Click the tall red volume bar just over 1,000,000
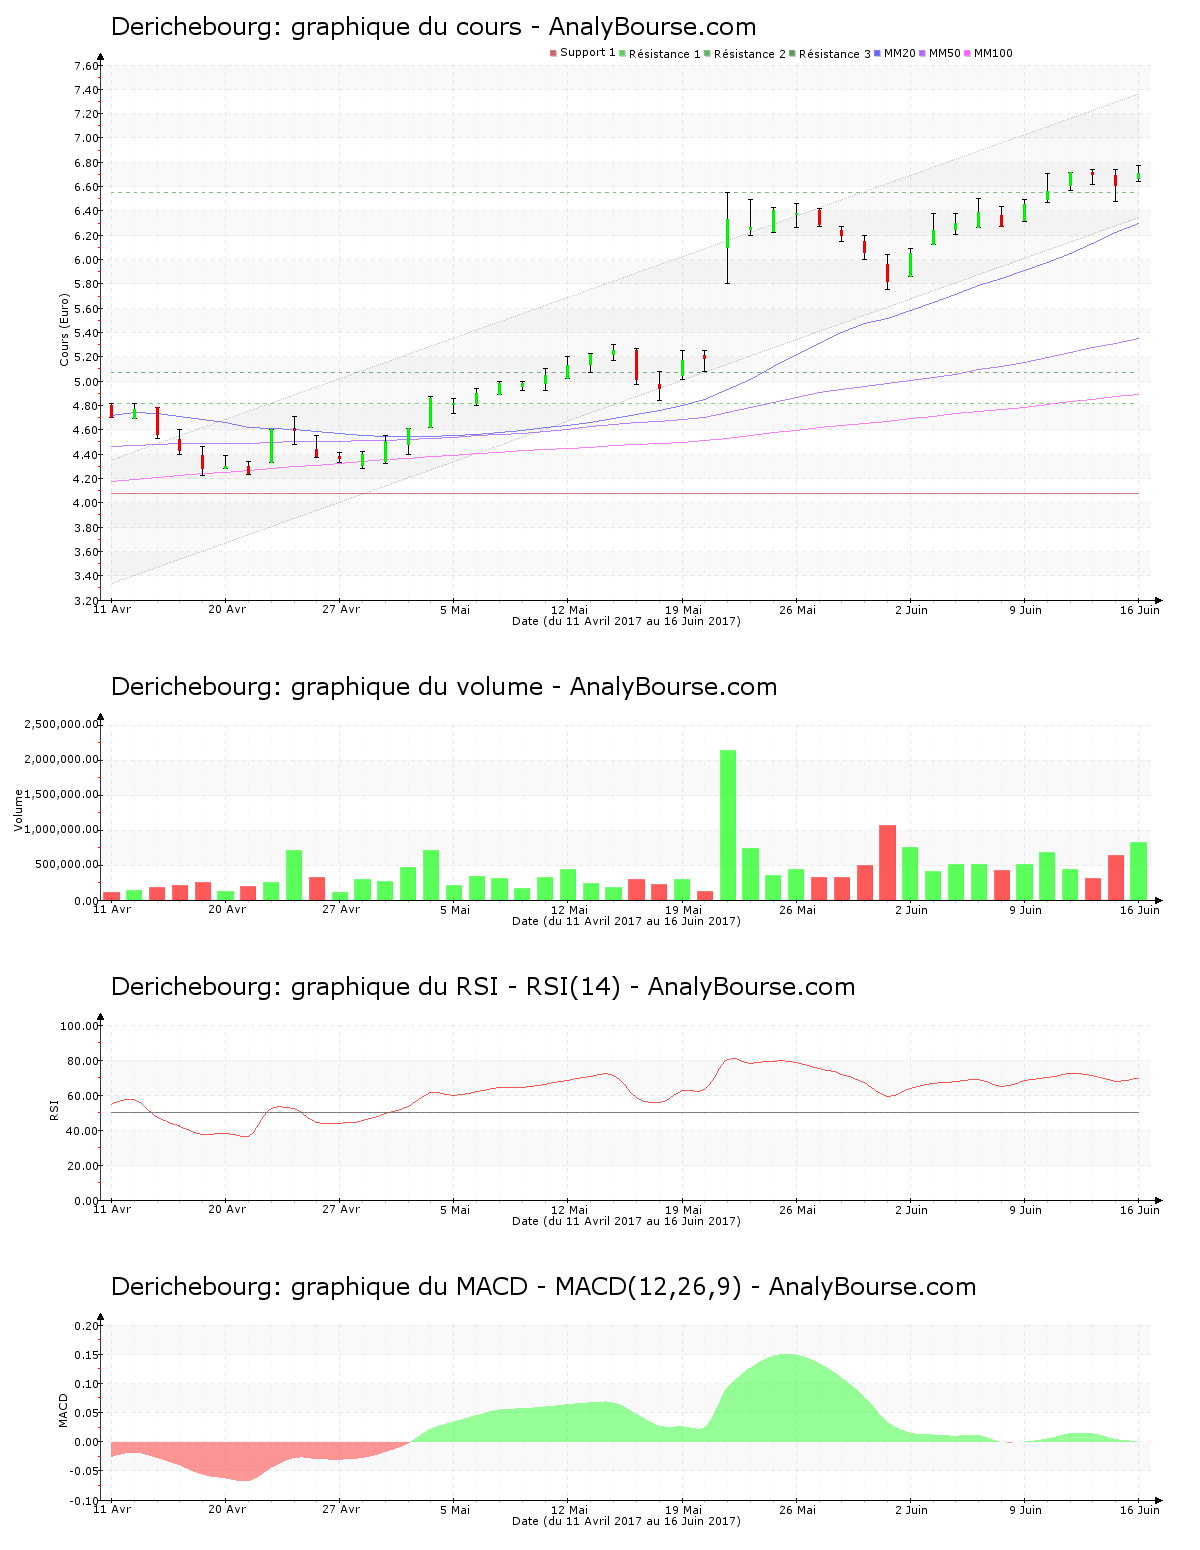Viewport: 1200px width, 1550px height. [887, 862]
